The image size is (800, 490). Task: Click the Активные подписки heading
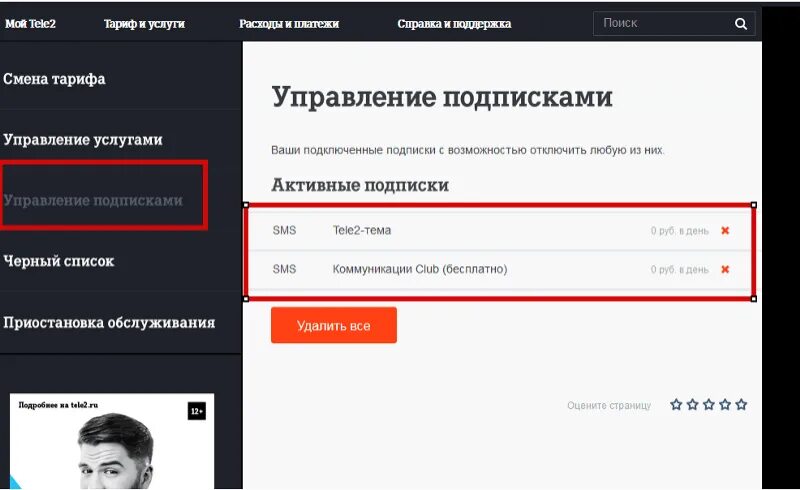pos(360,185)
